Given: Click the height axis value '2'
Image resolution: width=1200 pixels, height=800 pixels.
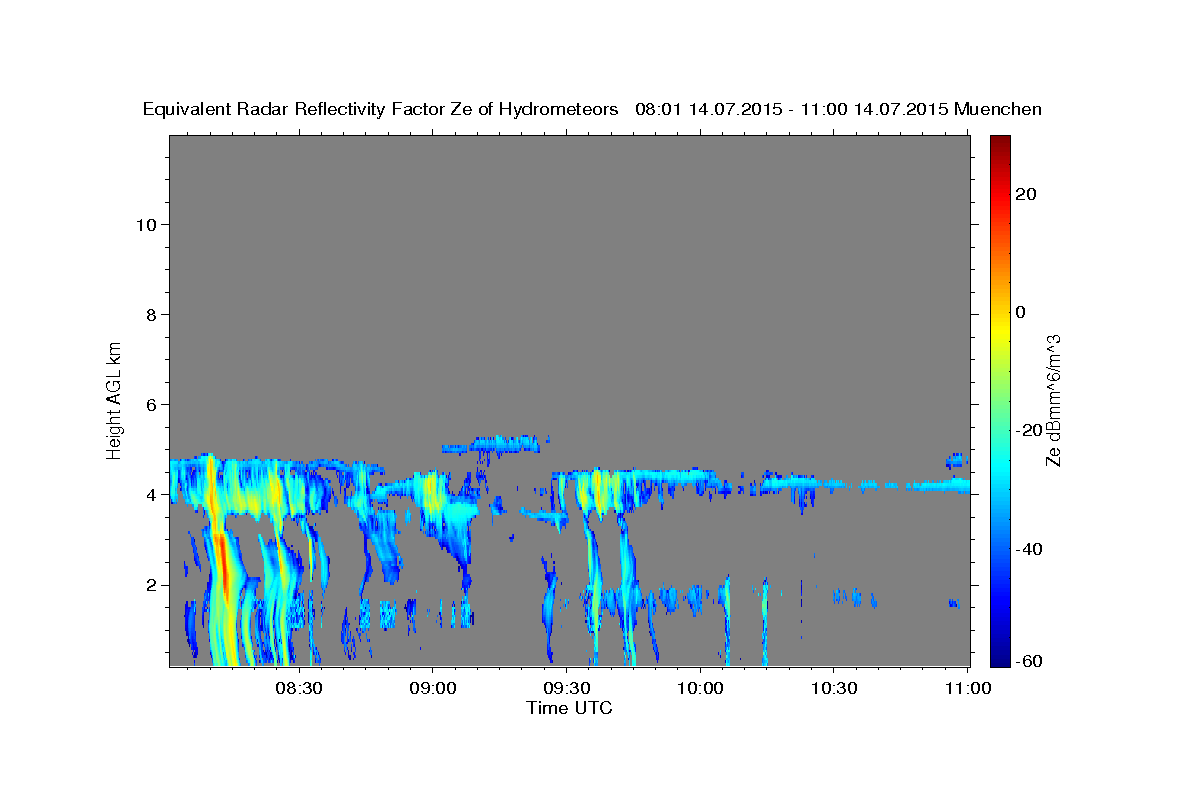Looking at the screenshot, I should click(153, 585).
